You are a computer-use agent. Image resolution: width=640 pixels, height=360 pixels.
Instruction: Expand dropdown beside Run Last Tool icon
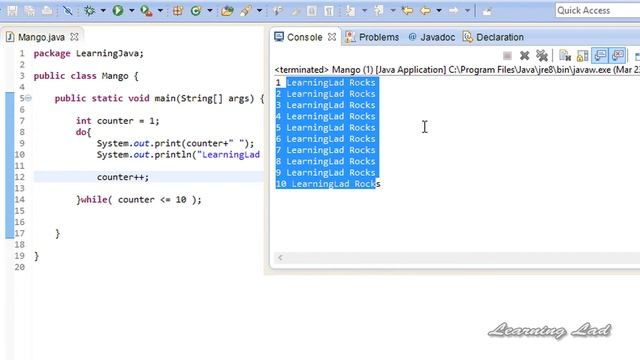(x=160, y=11)
